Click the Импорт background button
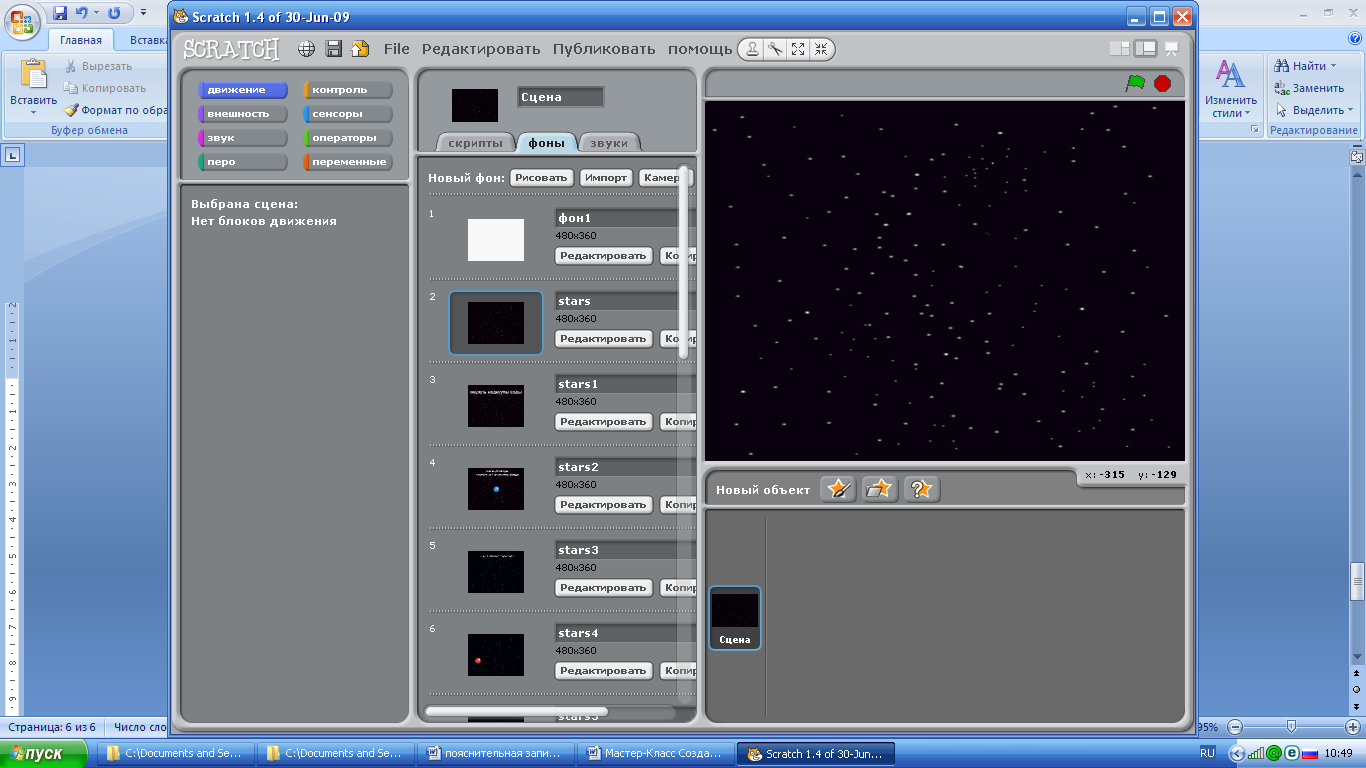This screenshot has height=768, width=1366. (607, 178)
